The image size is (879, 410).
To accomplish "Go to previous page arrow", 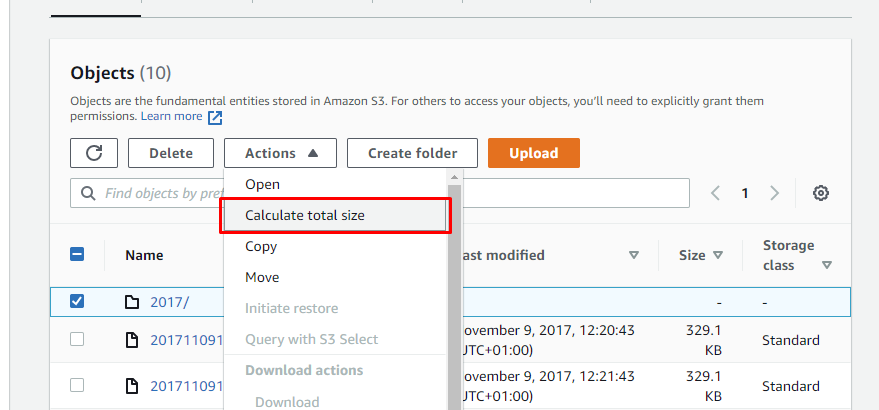I will [715, 194].
